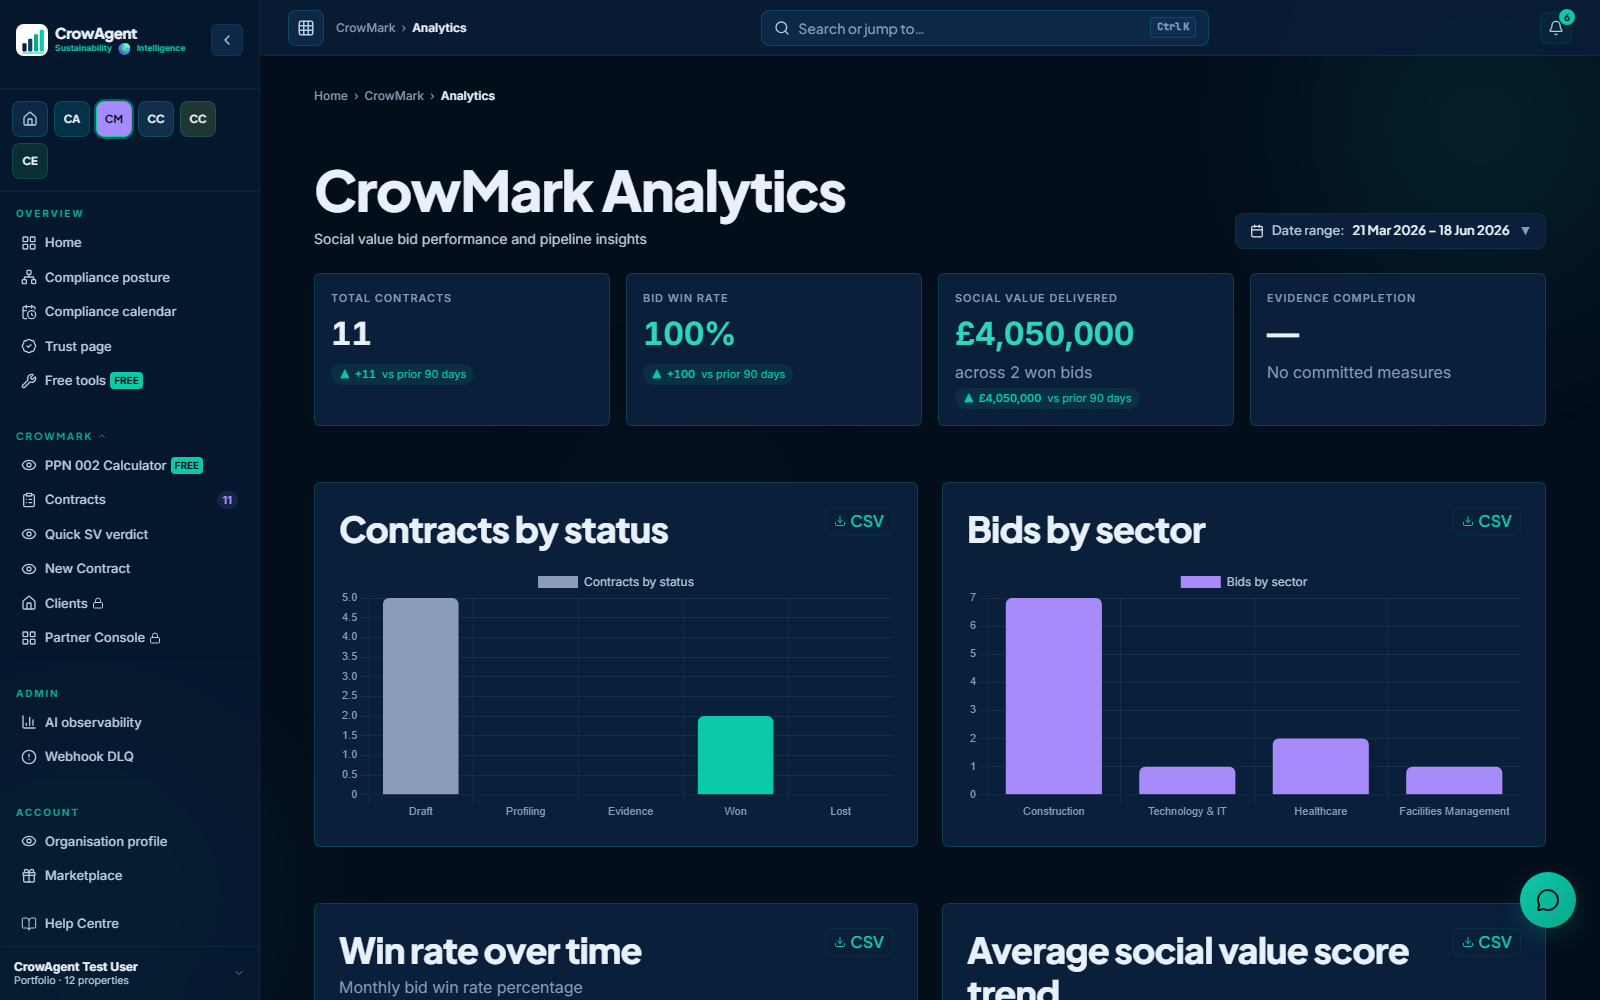This screenshot has height=1000, width=1600.
Task: Select the home product switcher icon
Action: tap(30, 119)
